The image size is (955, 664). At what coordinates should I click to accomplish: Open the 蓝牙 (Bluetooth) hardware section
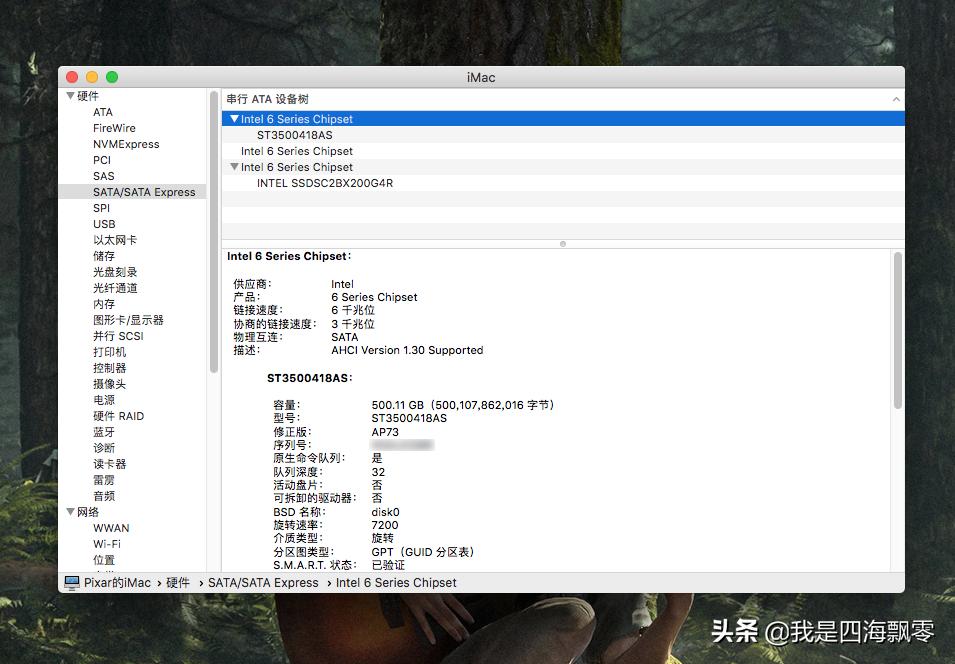pos(102,431)
